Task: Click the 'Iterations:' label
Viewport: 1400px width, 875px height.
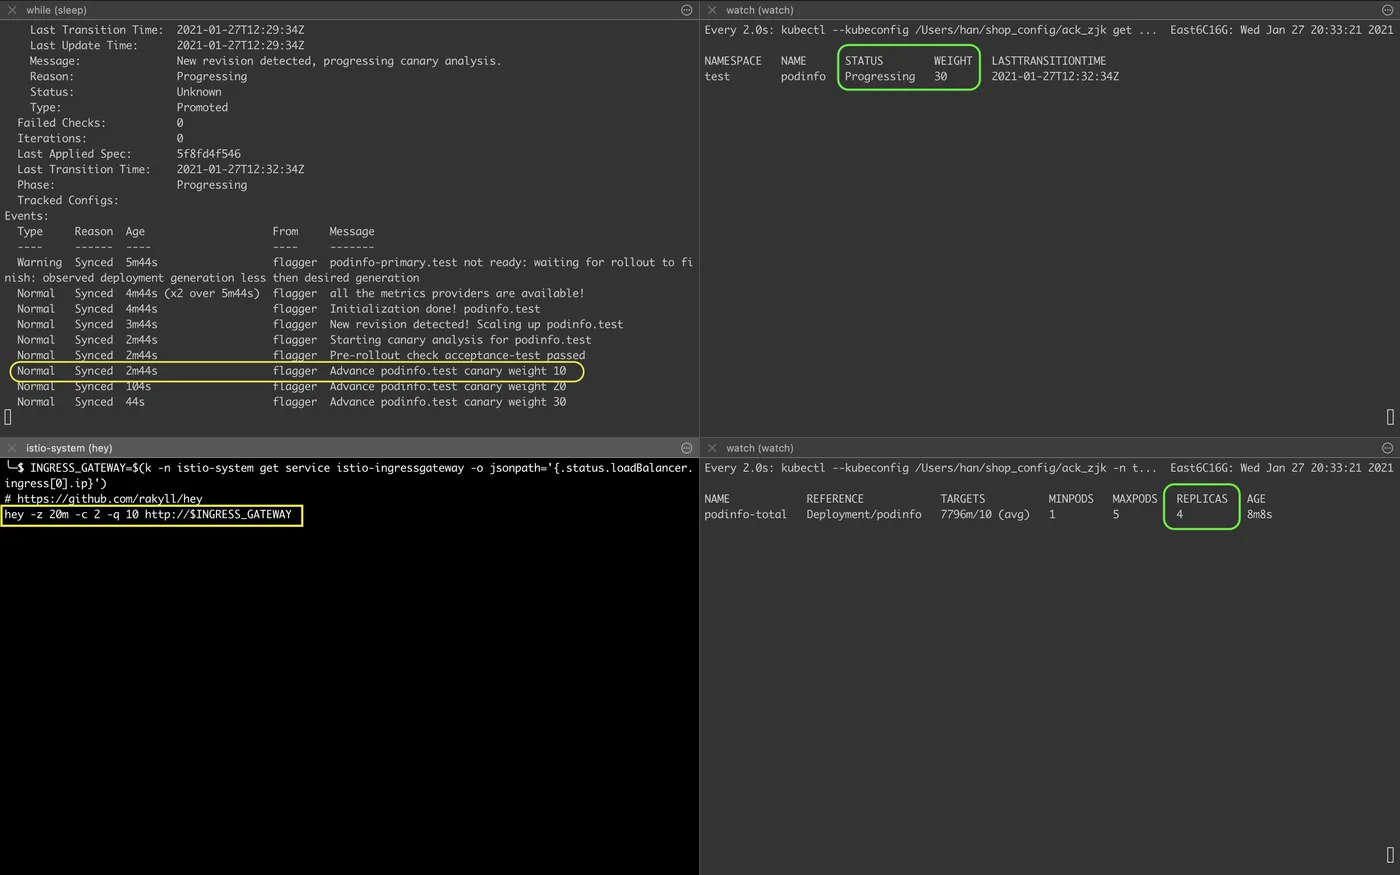Action: (52, 139)
